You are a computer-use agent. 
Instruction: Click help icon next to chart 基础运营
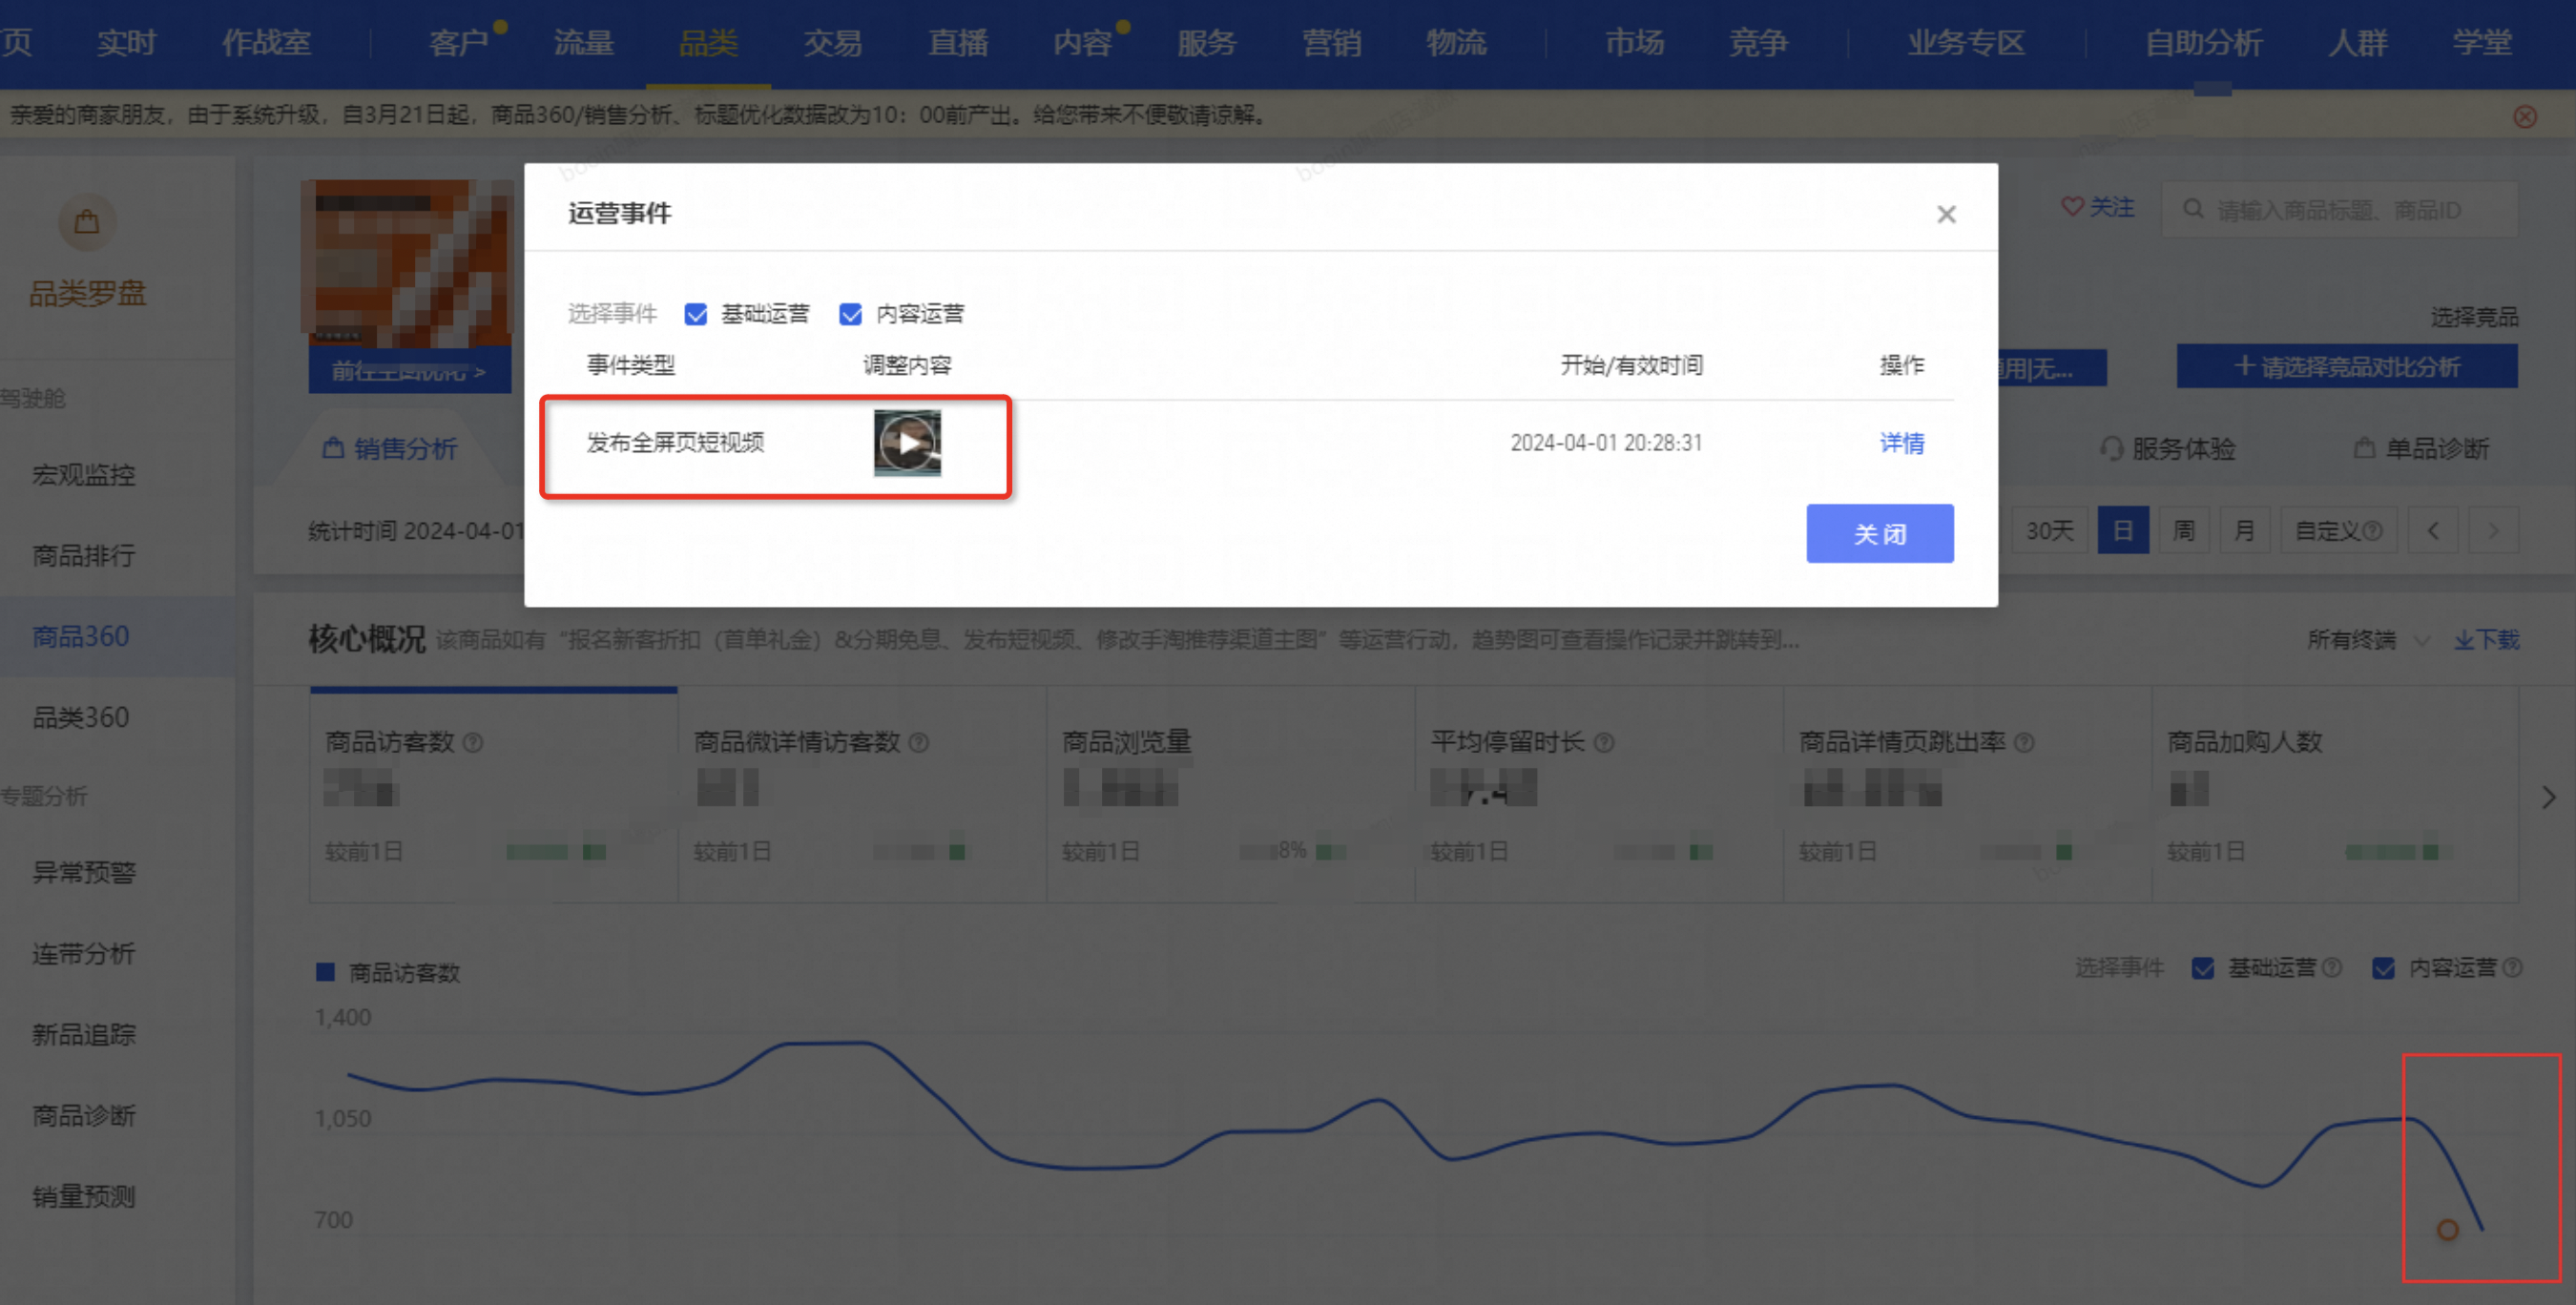tap(2331, 967)
